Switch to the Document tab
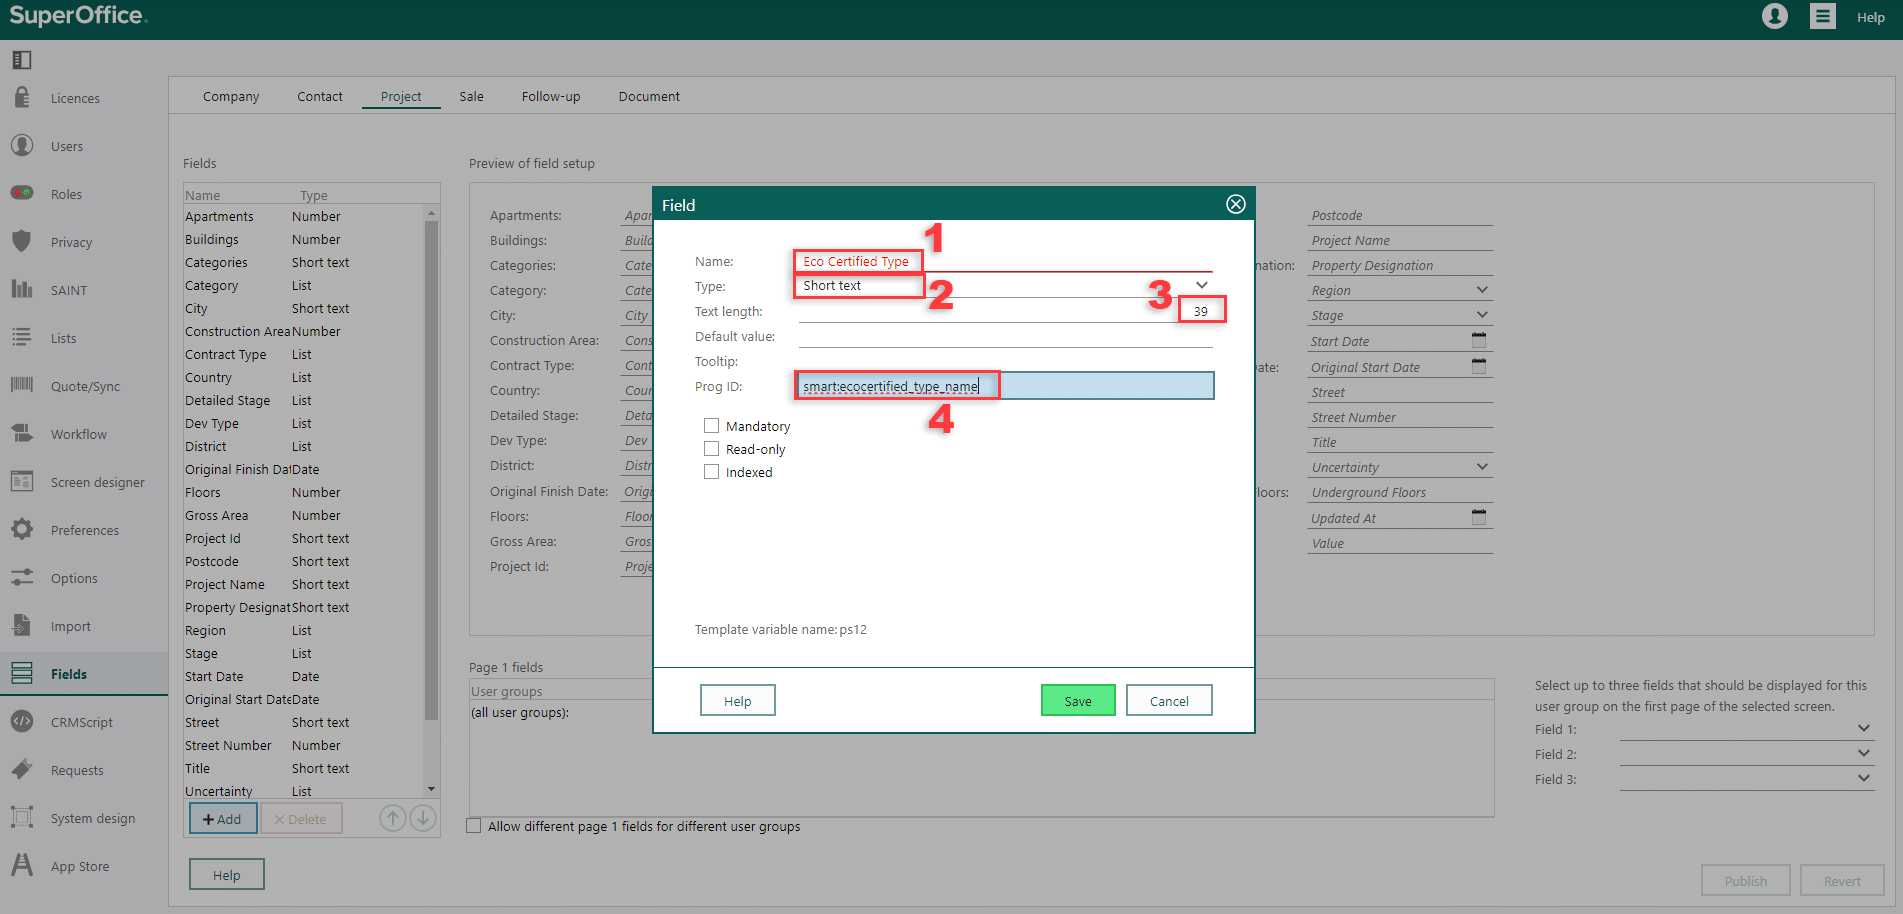1903x914 pixels. coord(649,96)
